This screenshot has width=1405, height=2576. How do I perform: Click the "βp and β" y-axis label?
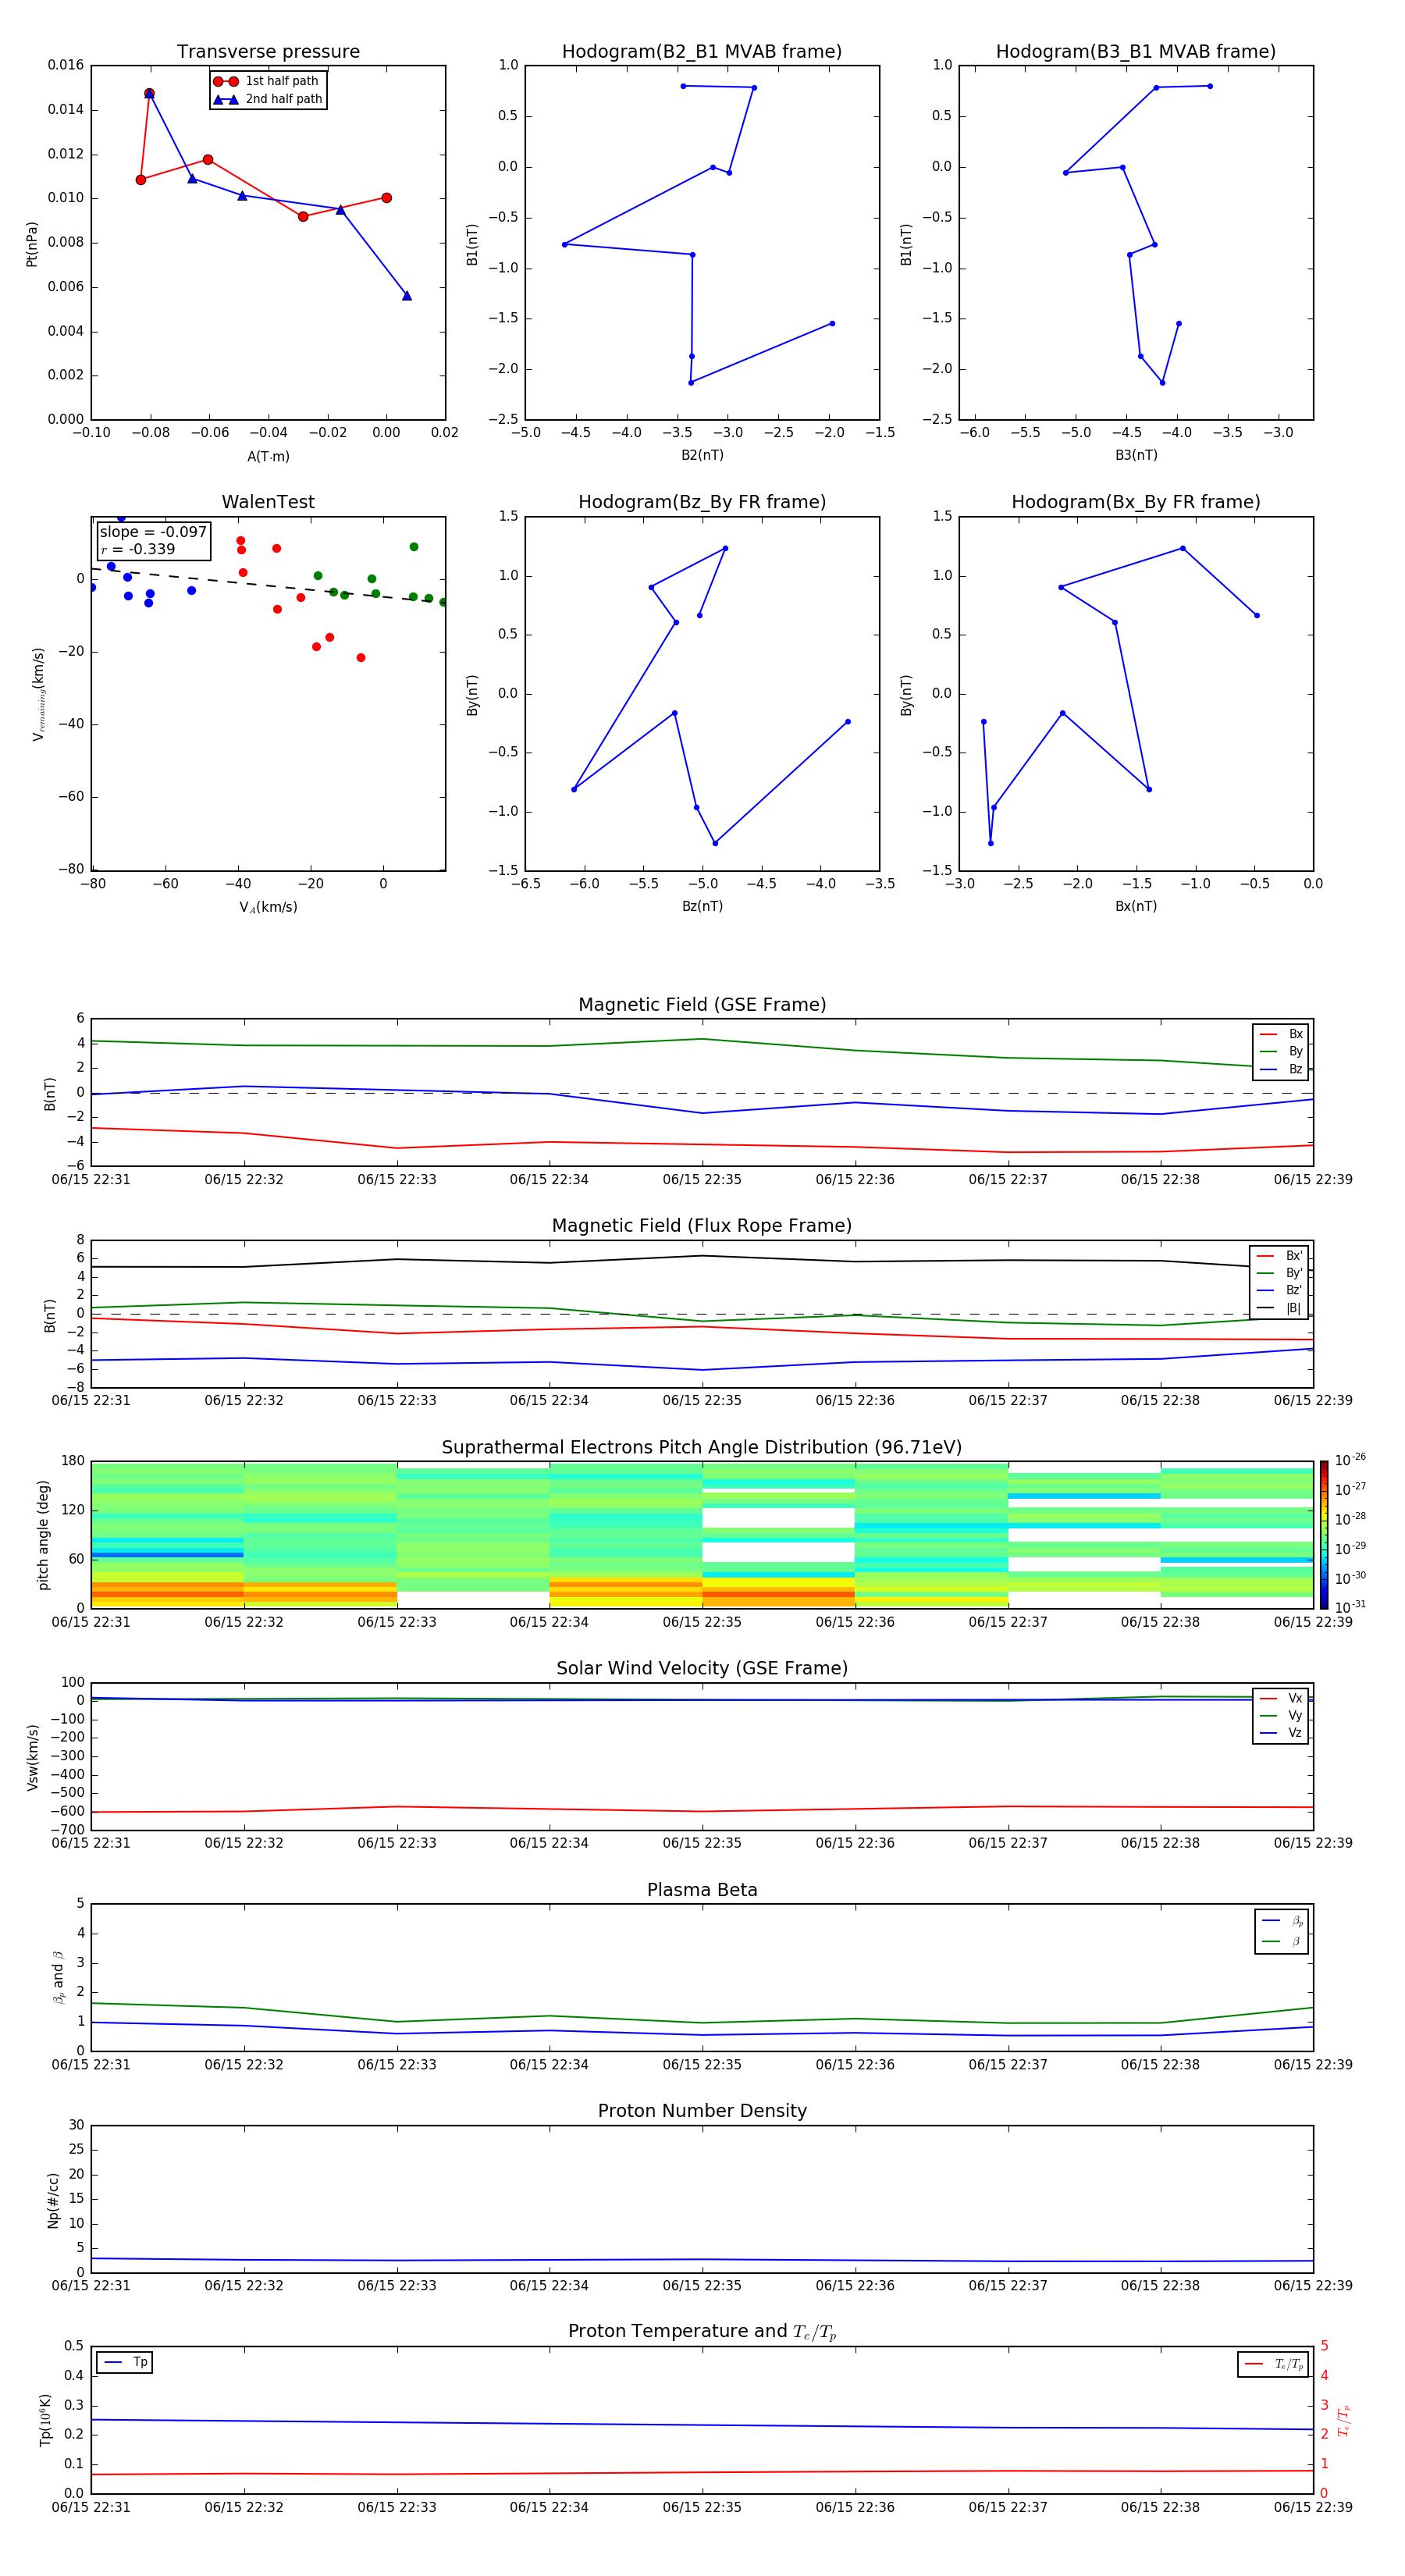[58, 1977]
